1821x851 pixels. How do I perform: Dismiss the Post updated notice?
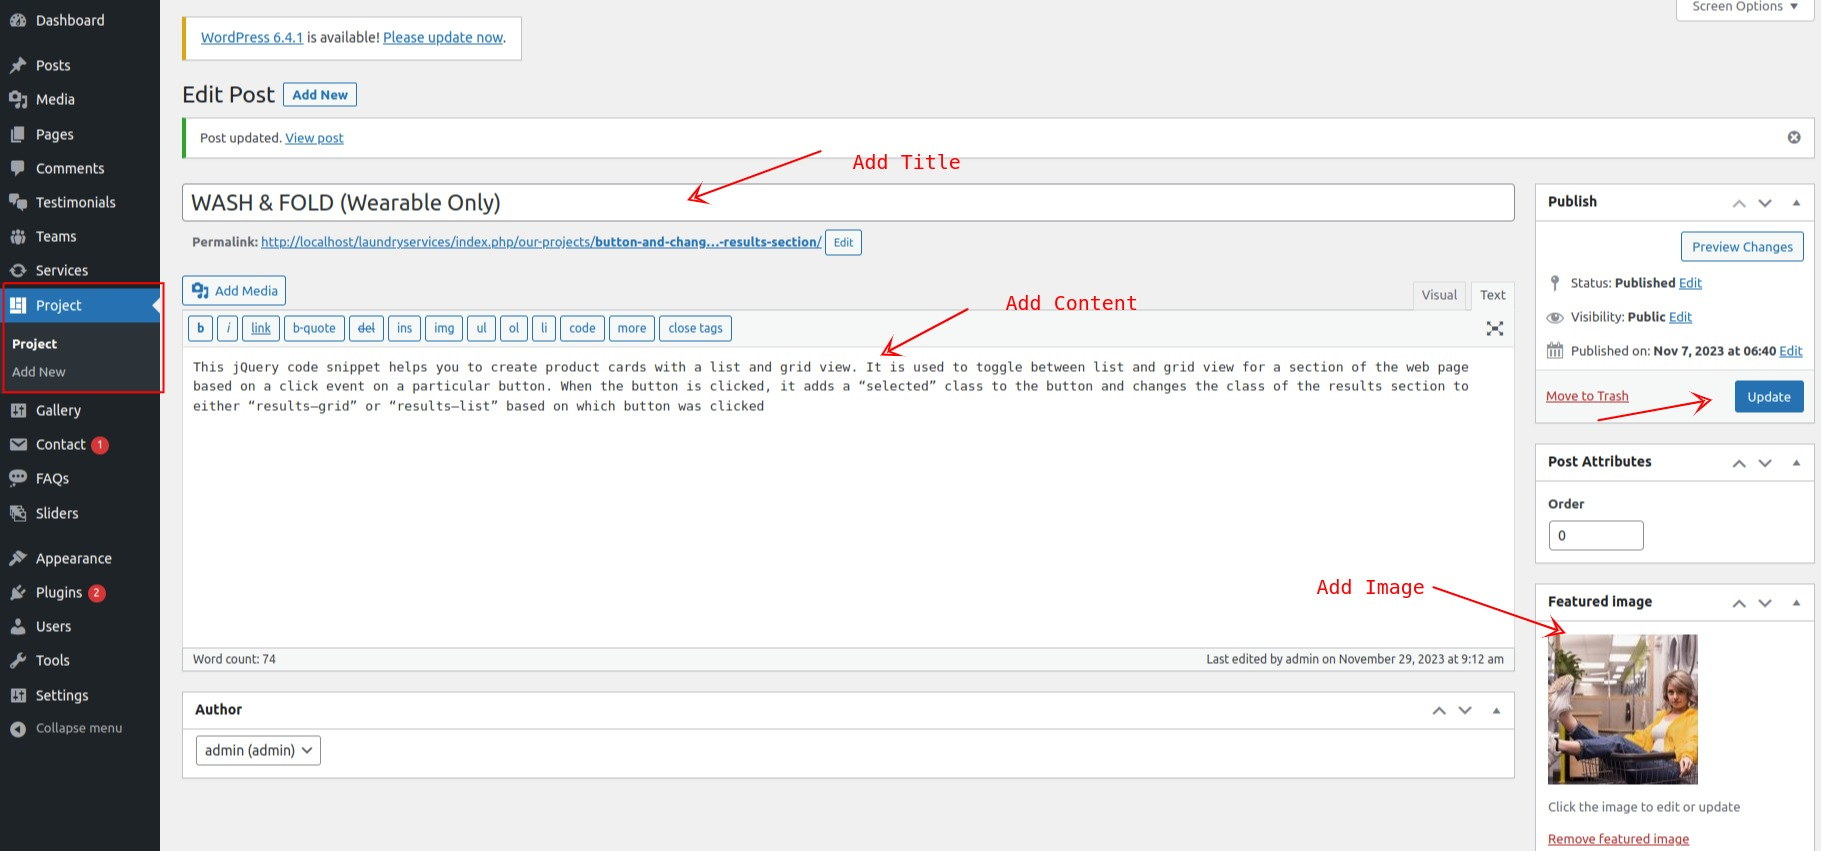[x=1793, y=138]
